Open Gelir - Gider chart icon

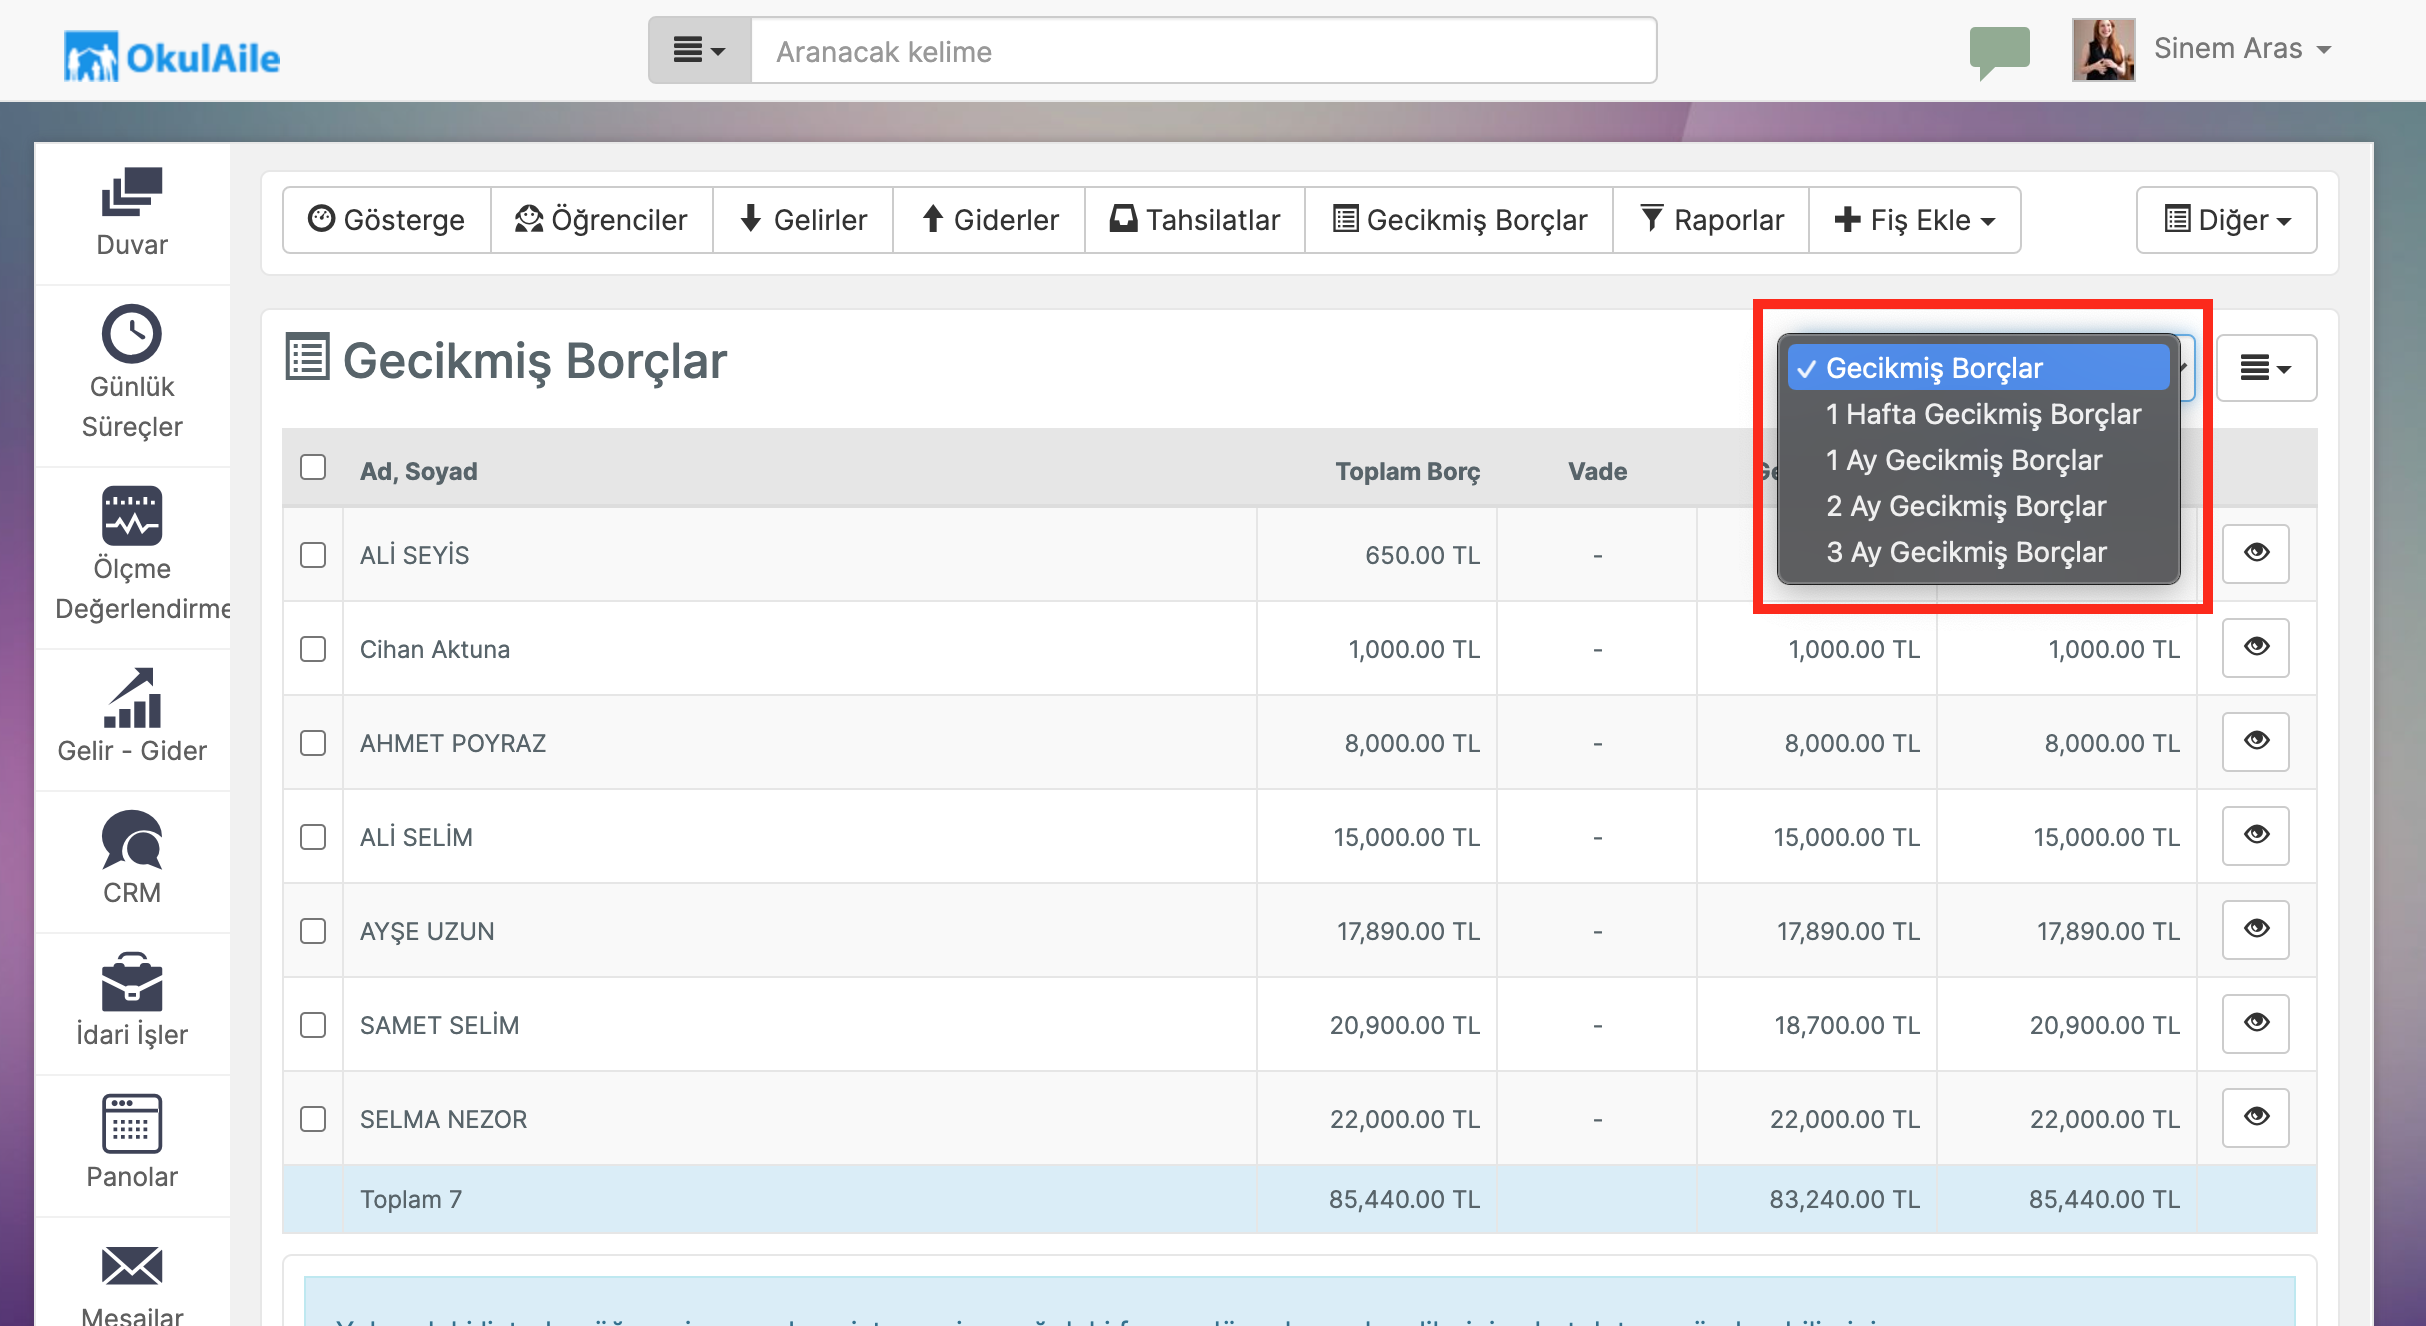(x=132, y=698)
